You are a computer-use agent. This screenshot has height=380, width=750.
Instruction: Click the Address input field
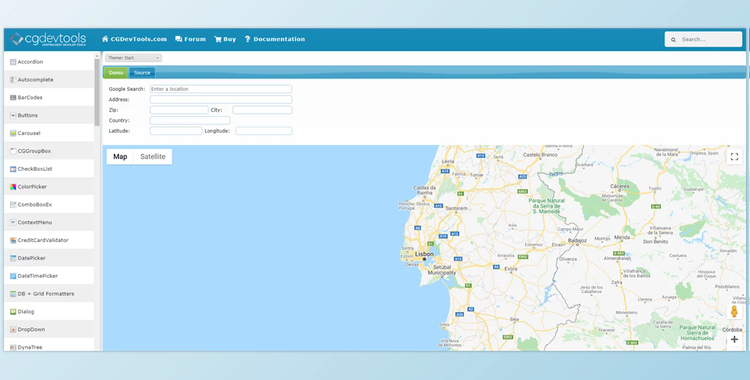point(221,100)
